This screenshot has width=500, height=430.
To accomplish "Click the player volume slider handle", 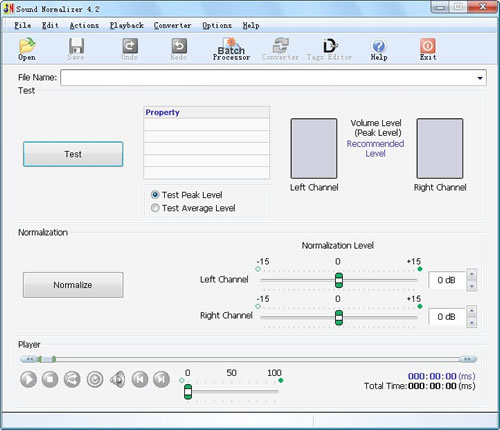I will (188, 392).
